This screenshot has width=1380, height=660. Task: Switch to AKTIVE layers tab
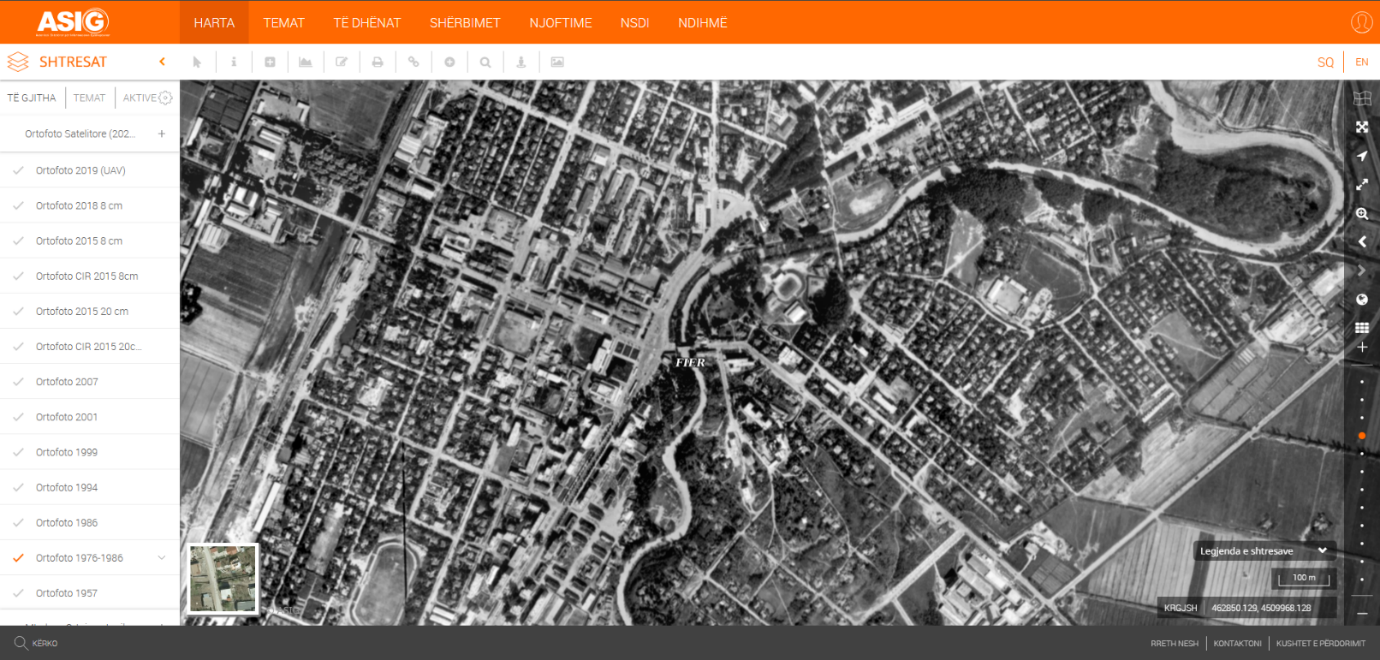click(x=139, y=98)
